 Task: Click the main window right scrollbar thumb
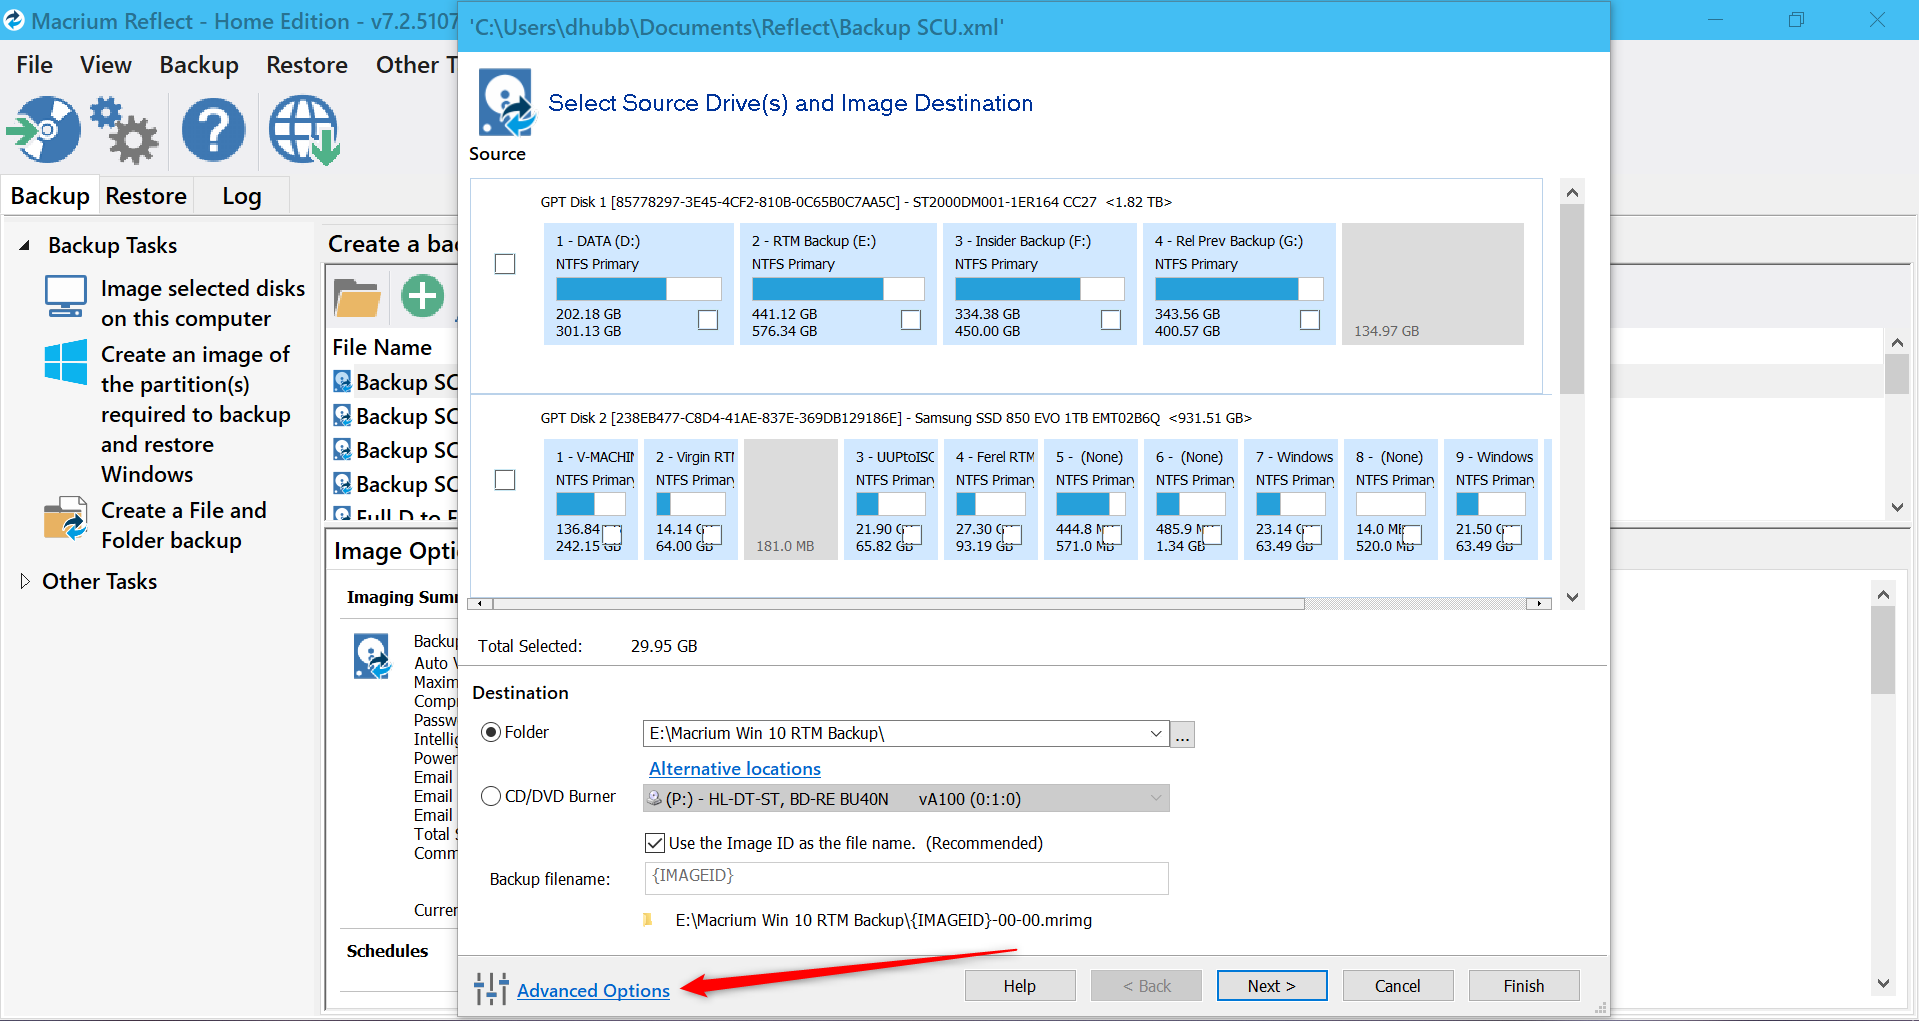1883,650
